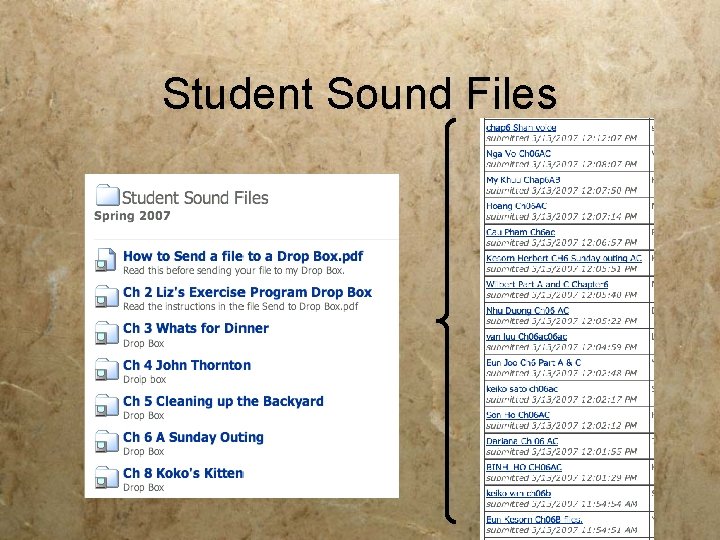The image size is (720, 540).
Task: Open the keiko ch06b submission
Action: pyautogui.click(x=519, y=494)
